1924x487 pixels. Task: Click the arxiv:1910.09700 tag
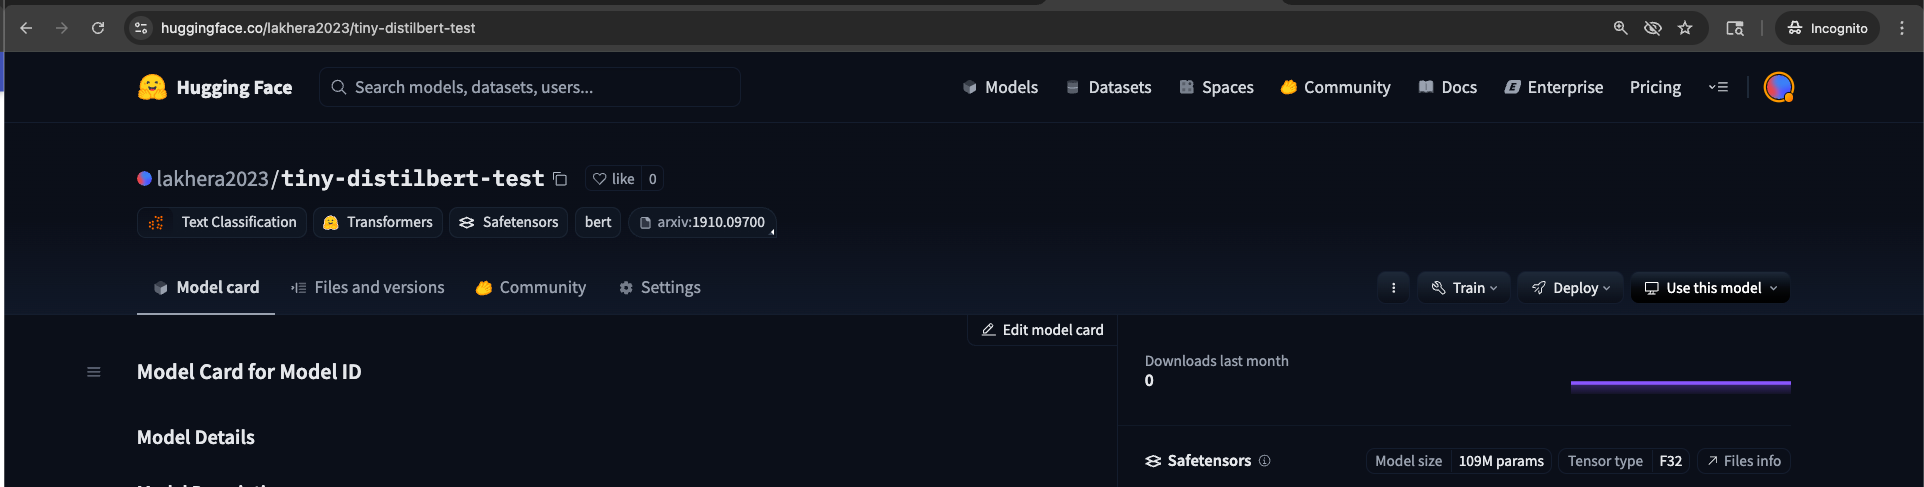click(x=702, y=222)
